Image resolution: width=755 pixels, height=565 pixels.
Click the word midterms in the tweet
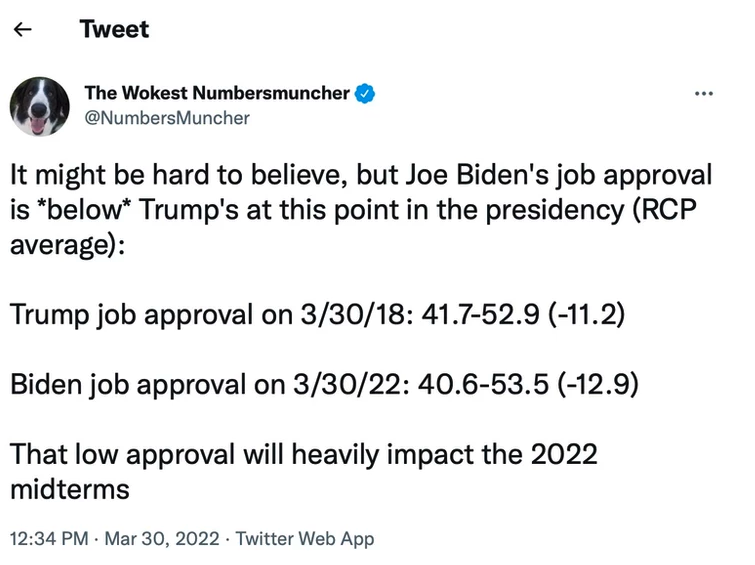tap(71, 488)
